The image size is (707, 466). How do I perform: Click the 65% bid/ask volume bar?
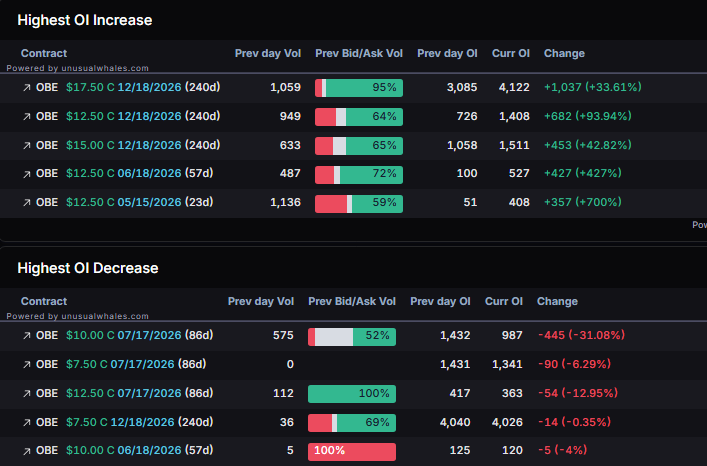tap(359, 146)
